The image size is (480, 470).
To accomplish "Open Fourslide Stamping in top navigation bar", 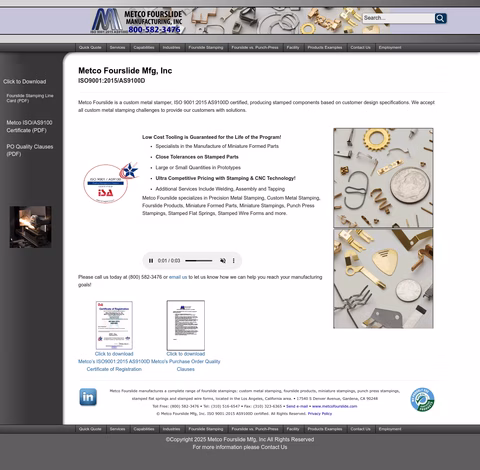I will click(x=206, y=47).
